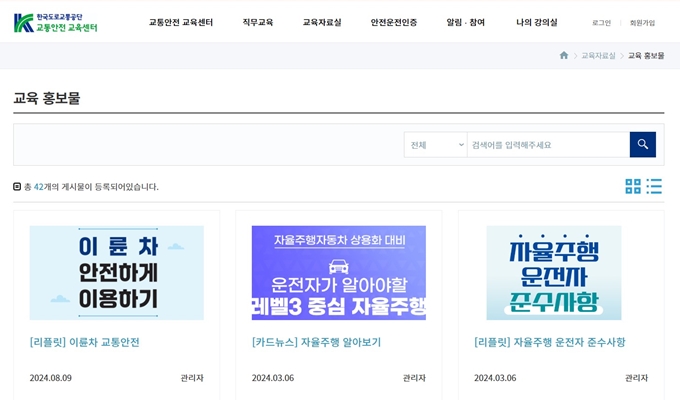
Task: Click the 회원가입 link
Action: click(x=642, y=23)
